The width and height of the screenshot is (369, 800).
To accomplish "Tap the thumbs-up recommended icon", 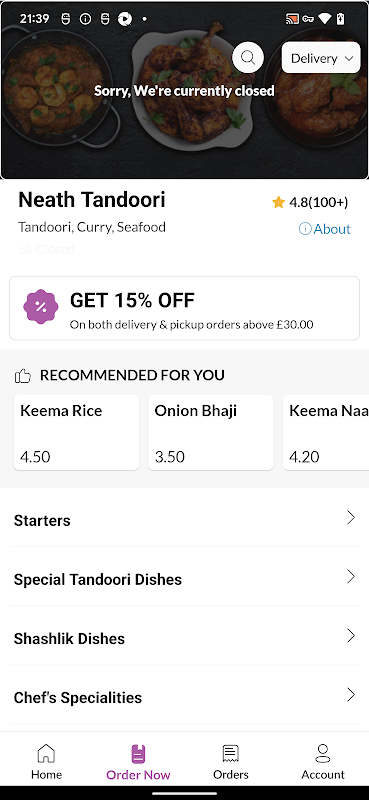I will point(22,377).
